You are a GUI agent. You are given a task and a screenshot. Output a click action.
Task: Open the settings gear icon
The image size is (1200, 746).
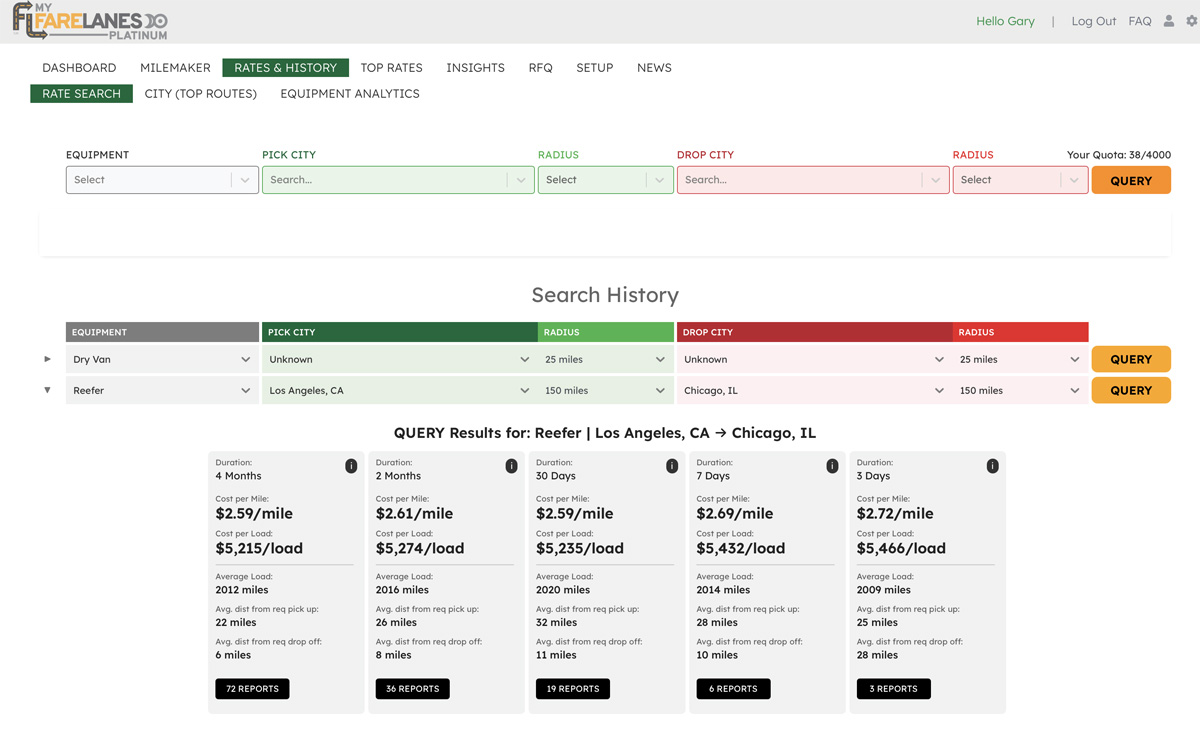(x=1191, y=21)
